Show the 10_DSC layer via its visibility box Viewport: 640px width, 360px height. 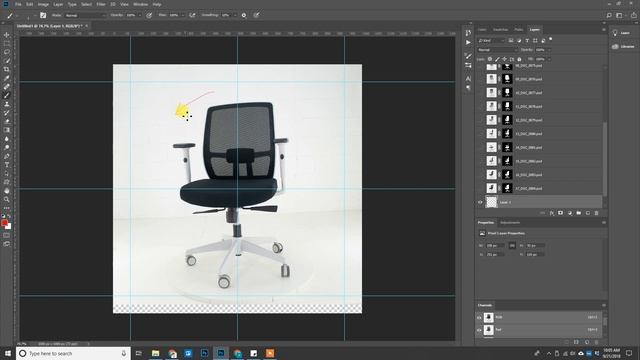pyautogui.click(x=480, y=93)
